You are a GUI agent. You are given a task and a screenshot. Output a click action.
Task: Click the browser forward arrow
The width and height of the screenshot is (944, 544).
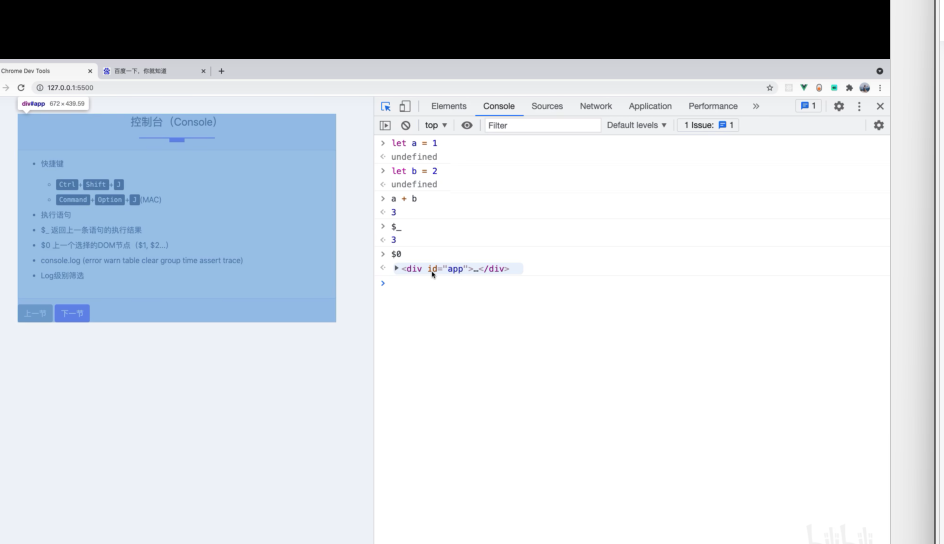point(5,88)
